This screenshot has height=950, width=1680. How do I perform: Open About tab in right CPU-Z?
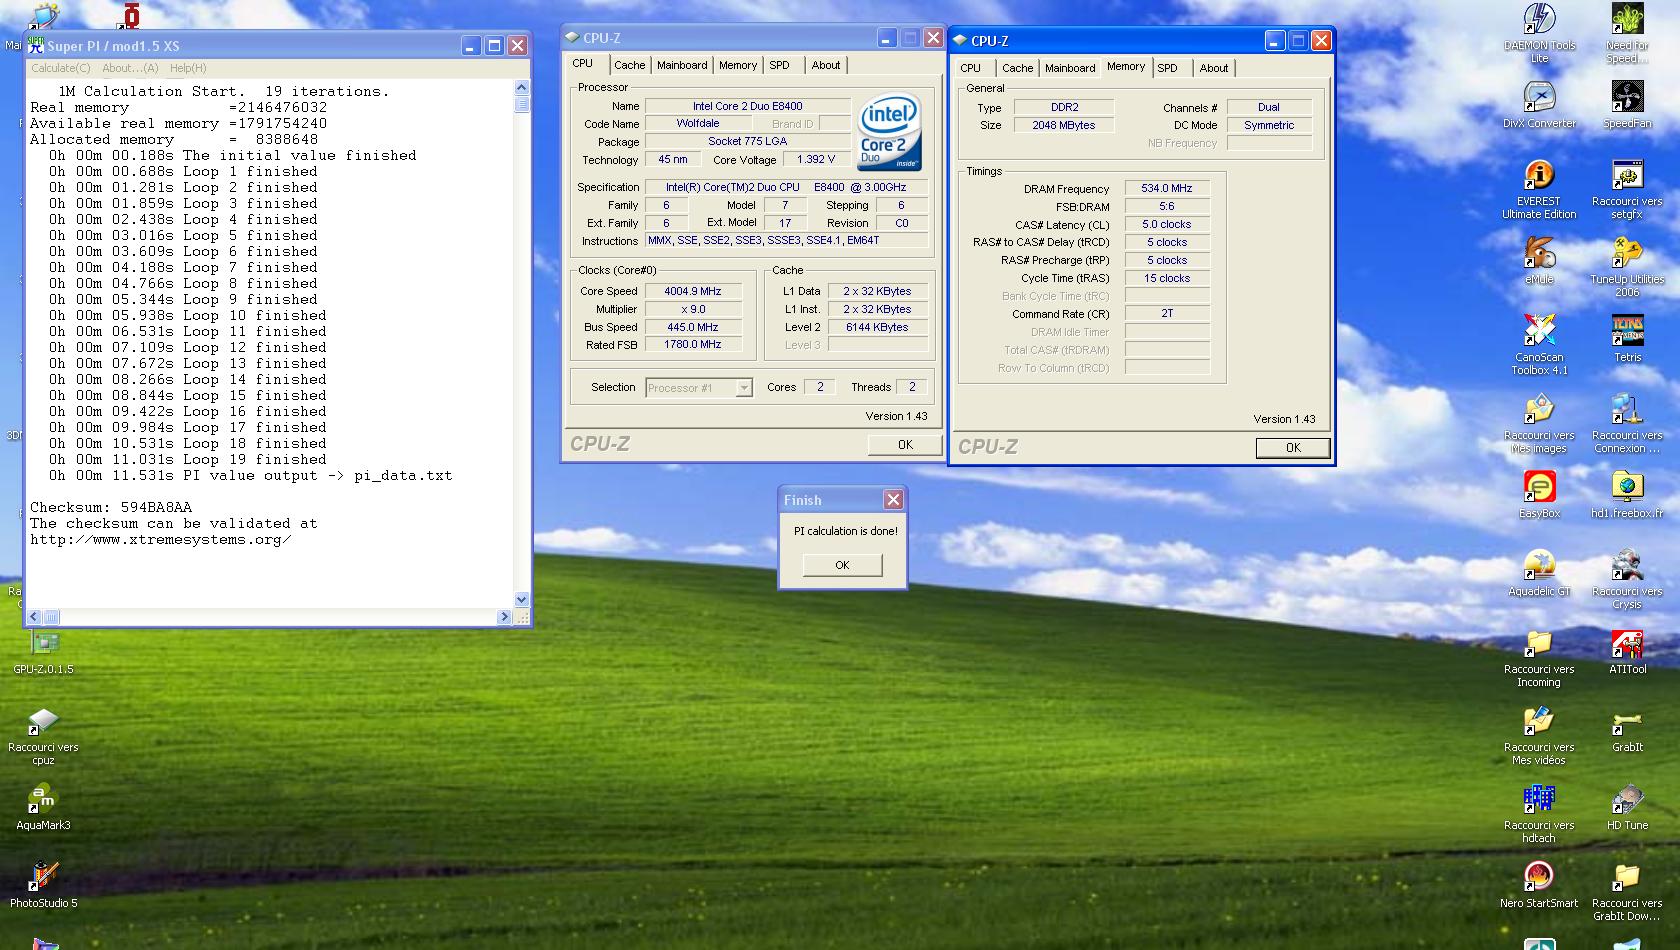click(x=1214, y=68)
